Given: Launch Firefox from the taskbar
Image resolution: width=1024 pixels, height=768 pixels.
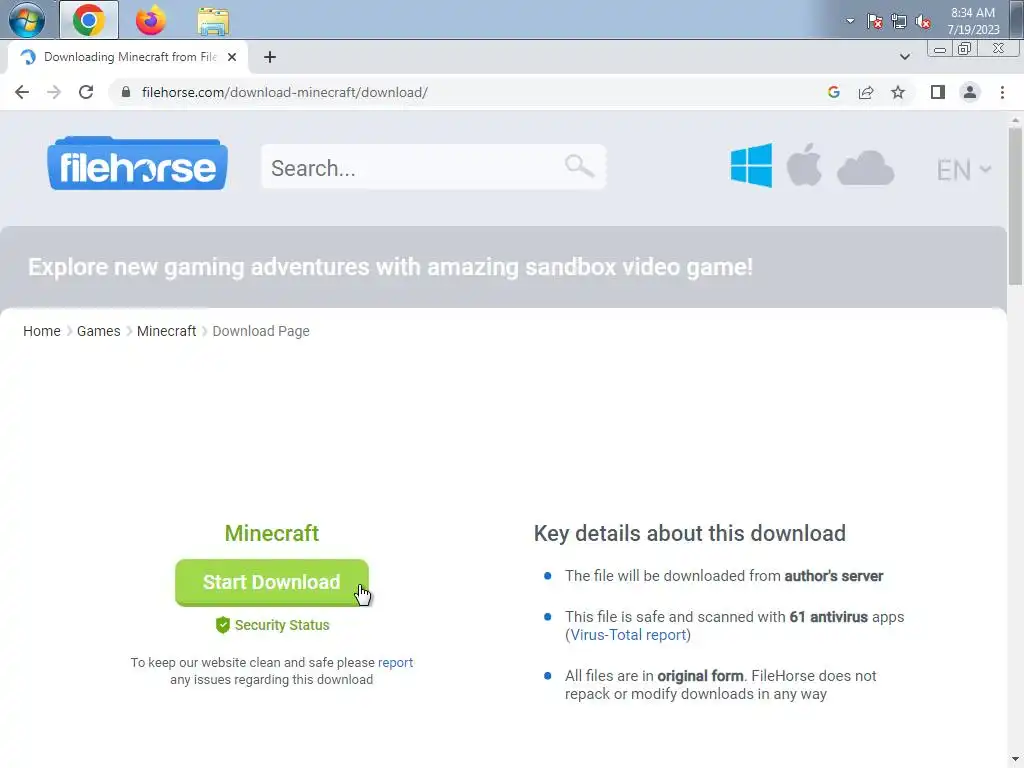Looking at the screenshot, I should click(x=151, y=20).
